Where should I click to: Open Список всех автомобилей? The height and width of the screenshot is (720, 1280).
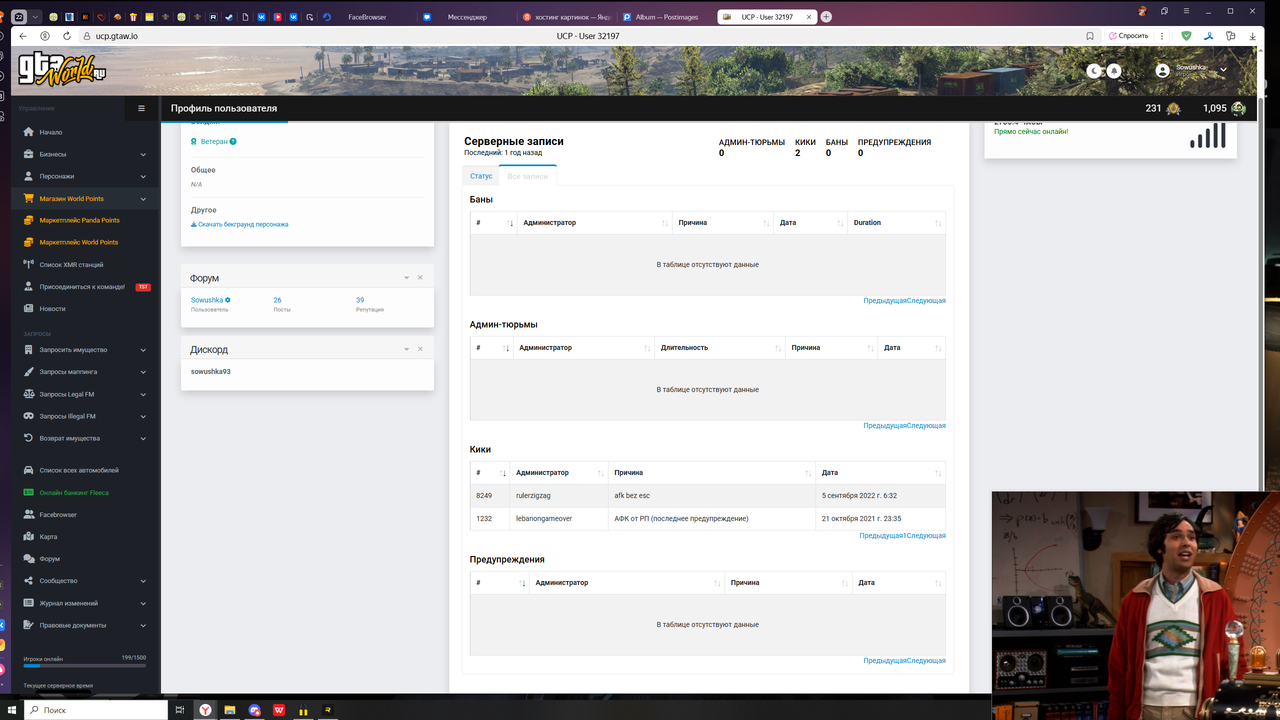click(79, 470)
